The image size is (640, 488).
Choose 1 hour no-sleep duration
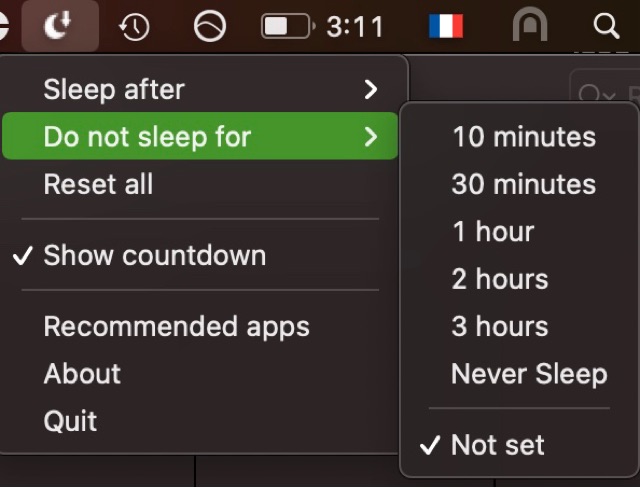point(493,232)
